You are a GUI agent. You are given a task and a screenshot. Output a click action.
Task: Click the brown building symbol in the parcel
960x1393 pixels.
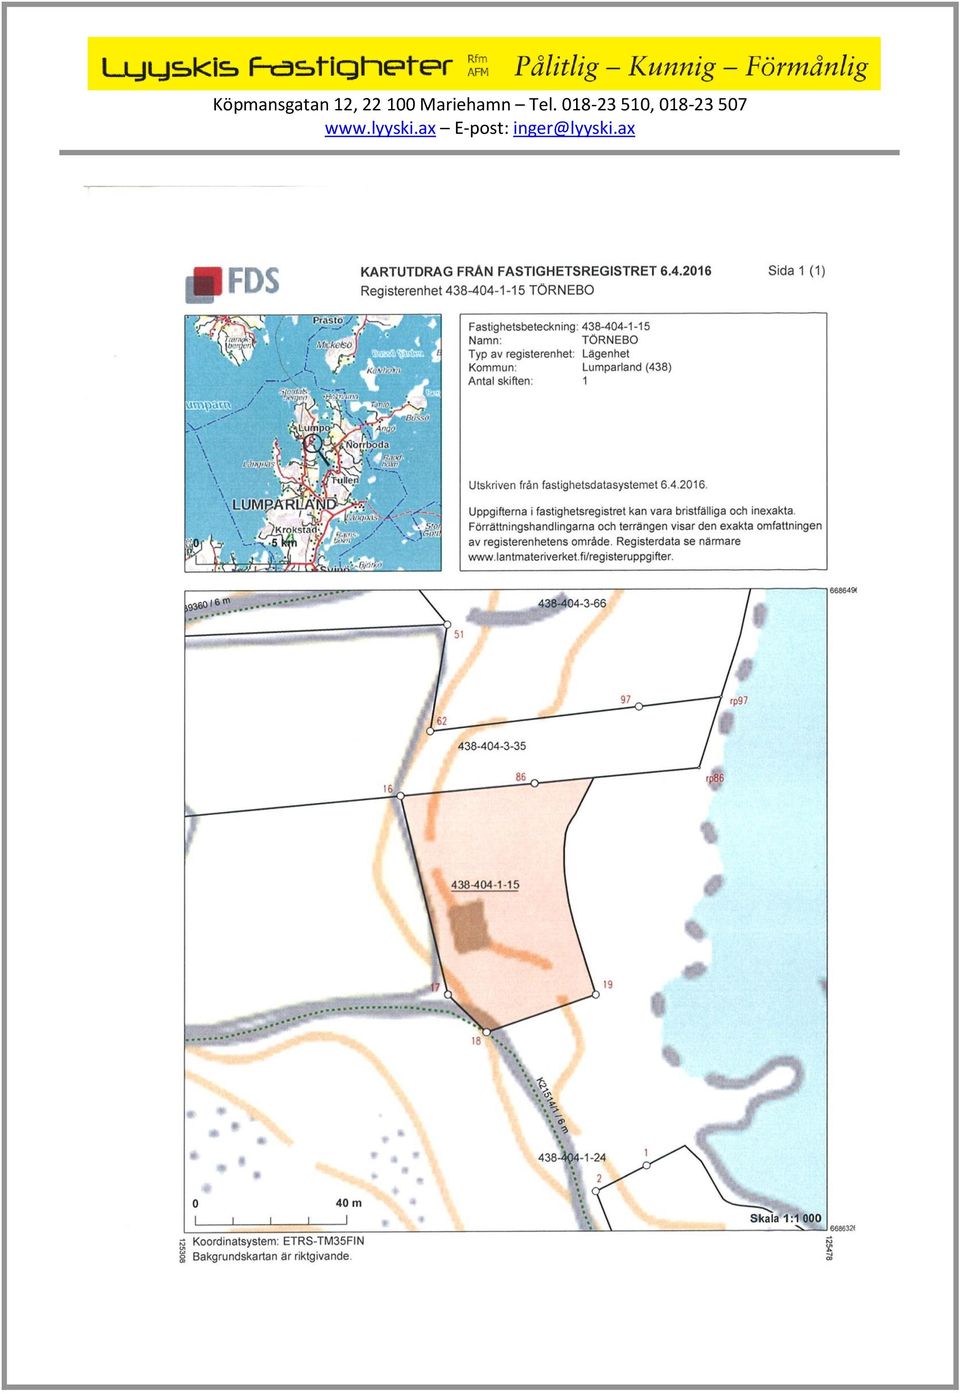tap(469, 925)
